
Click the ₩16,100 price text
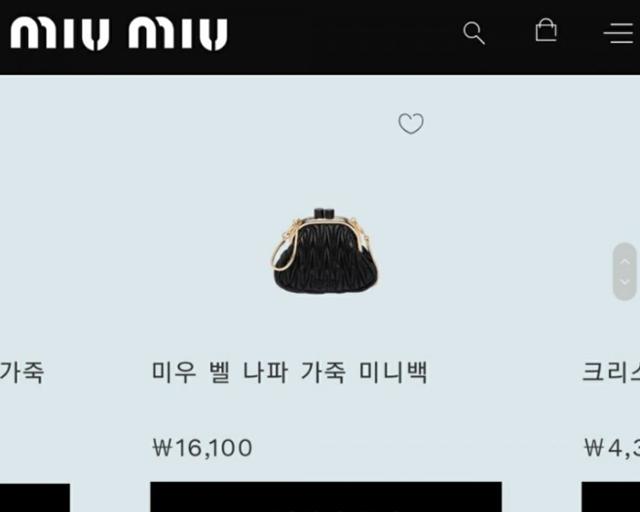[202, 447]
